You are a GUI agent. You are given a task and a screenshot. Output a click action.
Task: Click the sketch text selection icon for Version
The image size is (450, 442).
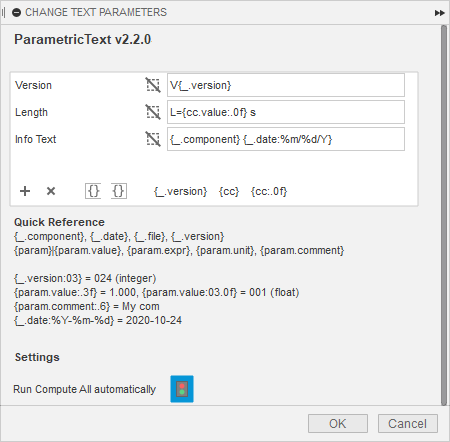153,85
